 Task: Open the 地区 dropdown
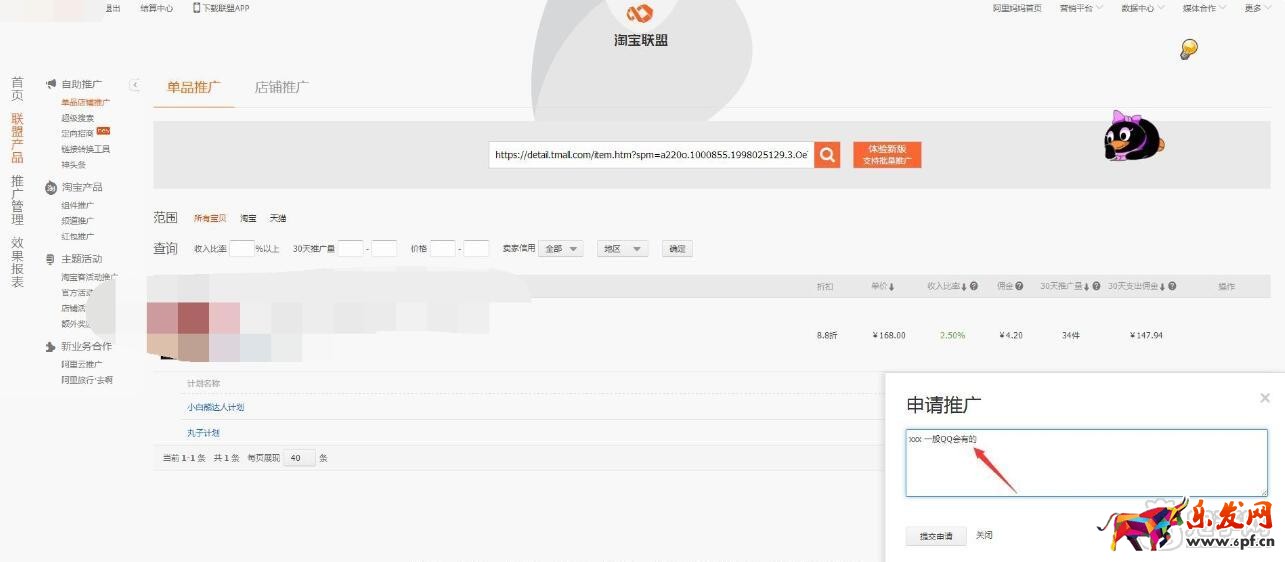click(x=622, y=249)
